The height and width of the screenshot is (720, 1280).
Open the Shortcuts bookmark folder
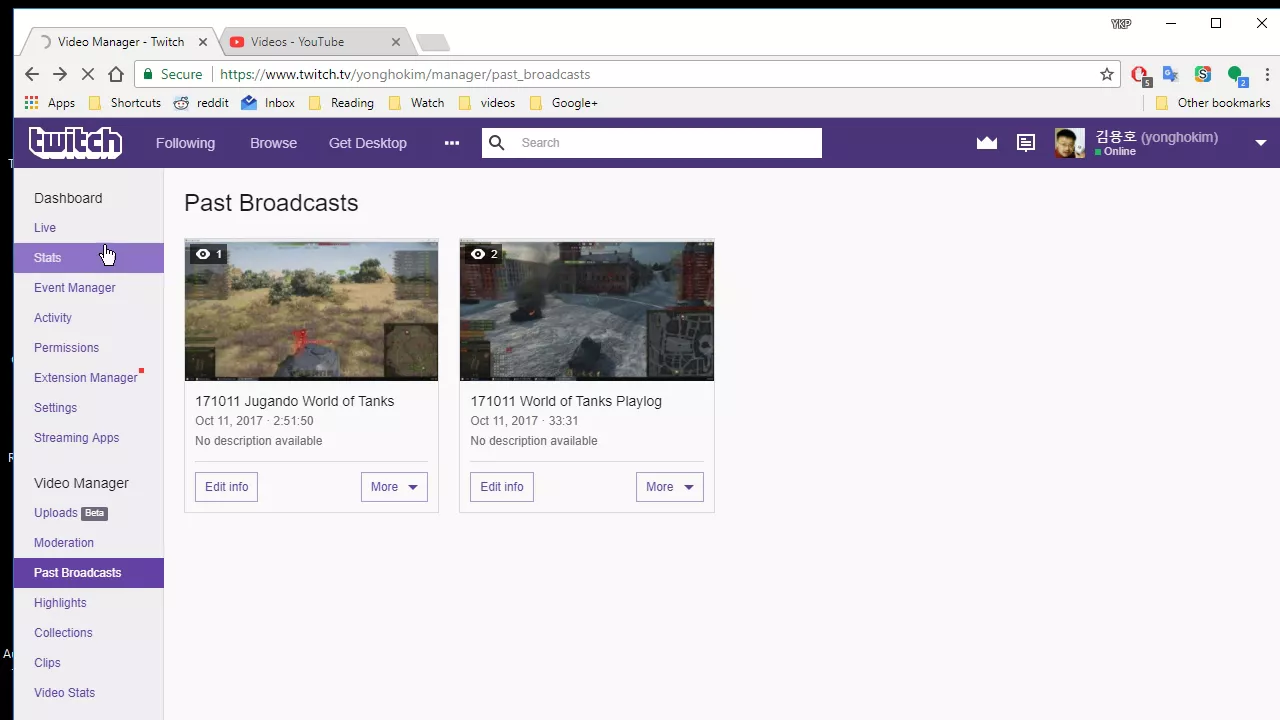click(x=125, y=103)
